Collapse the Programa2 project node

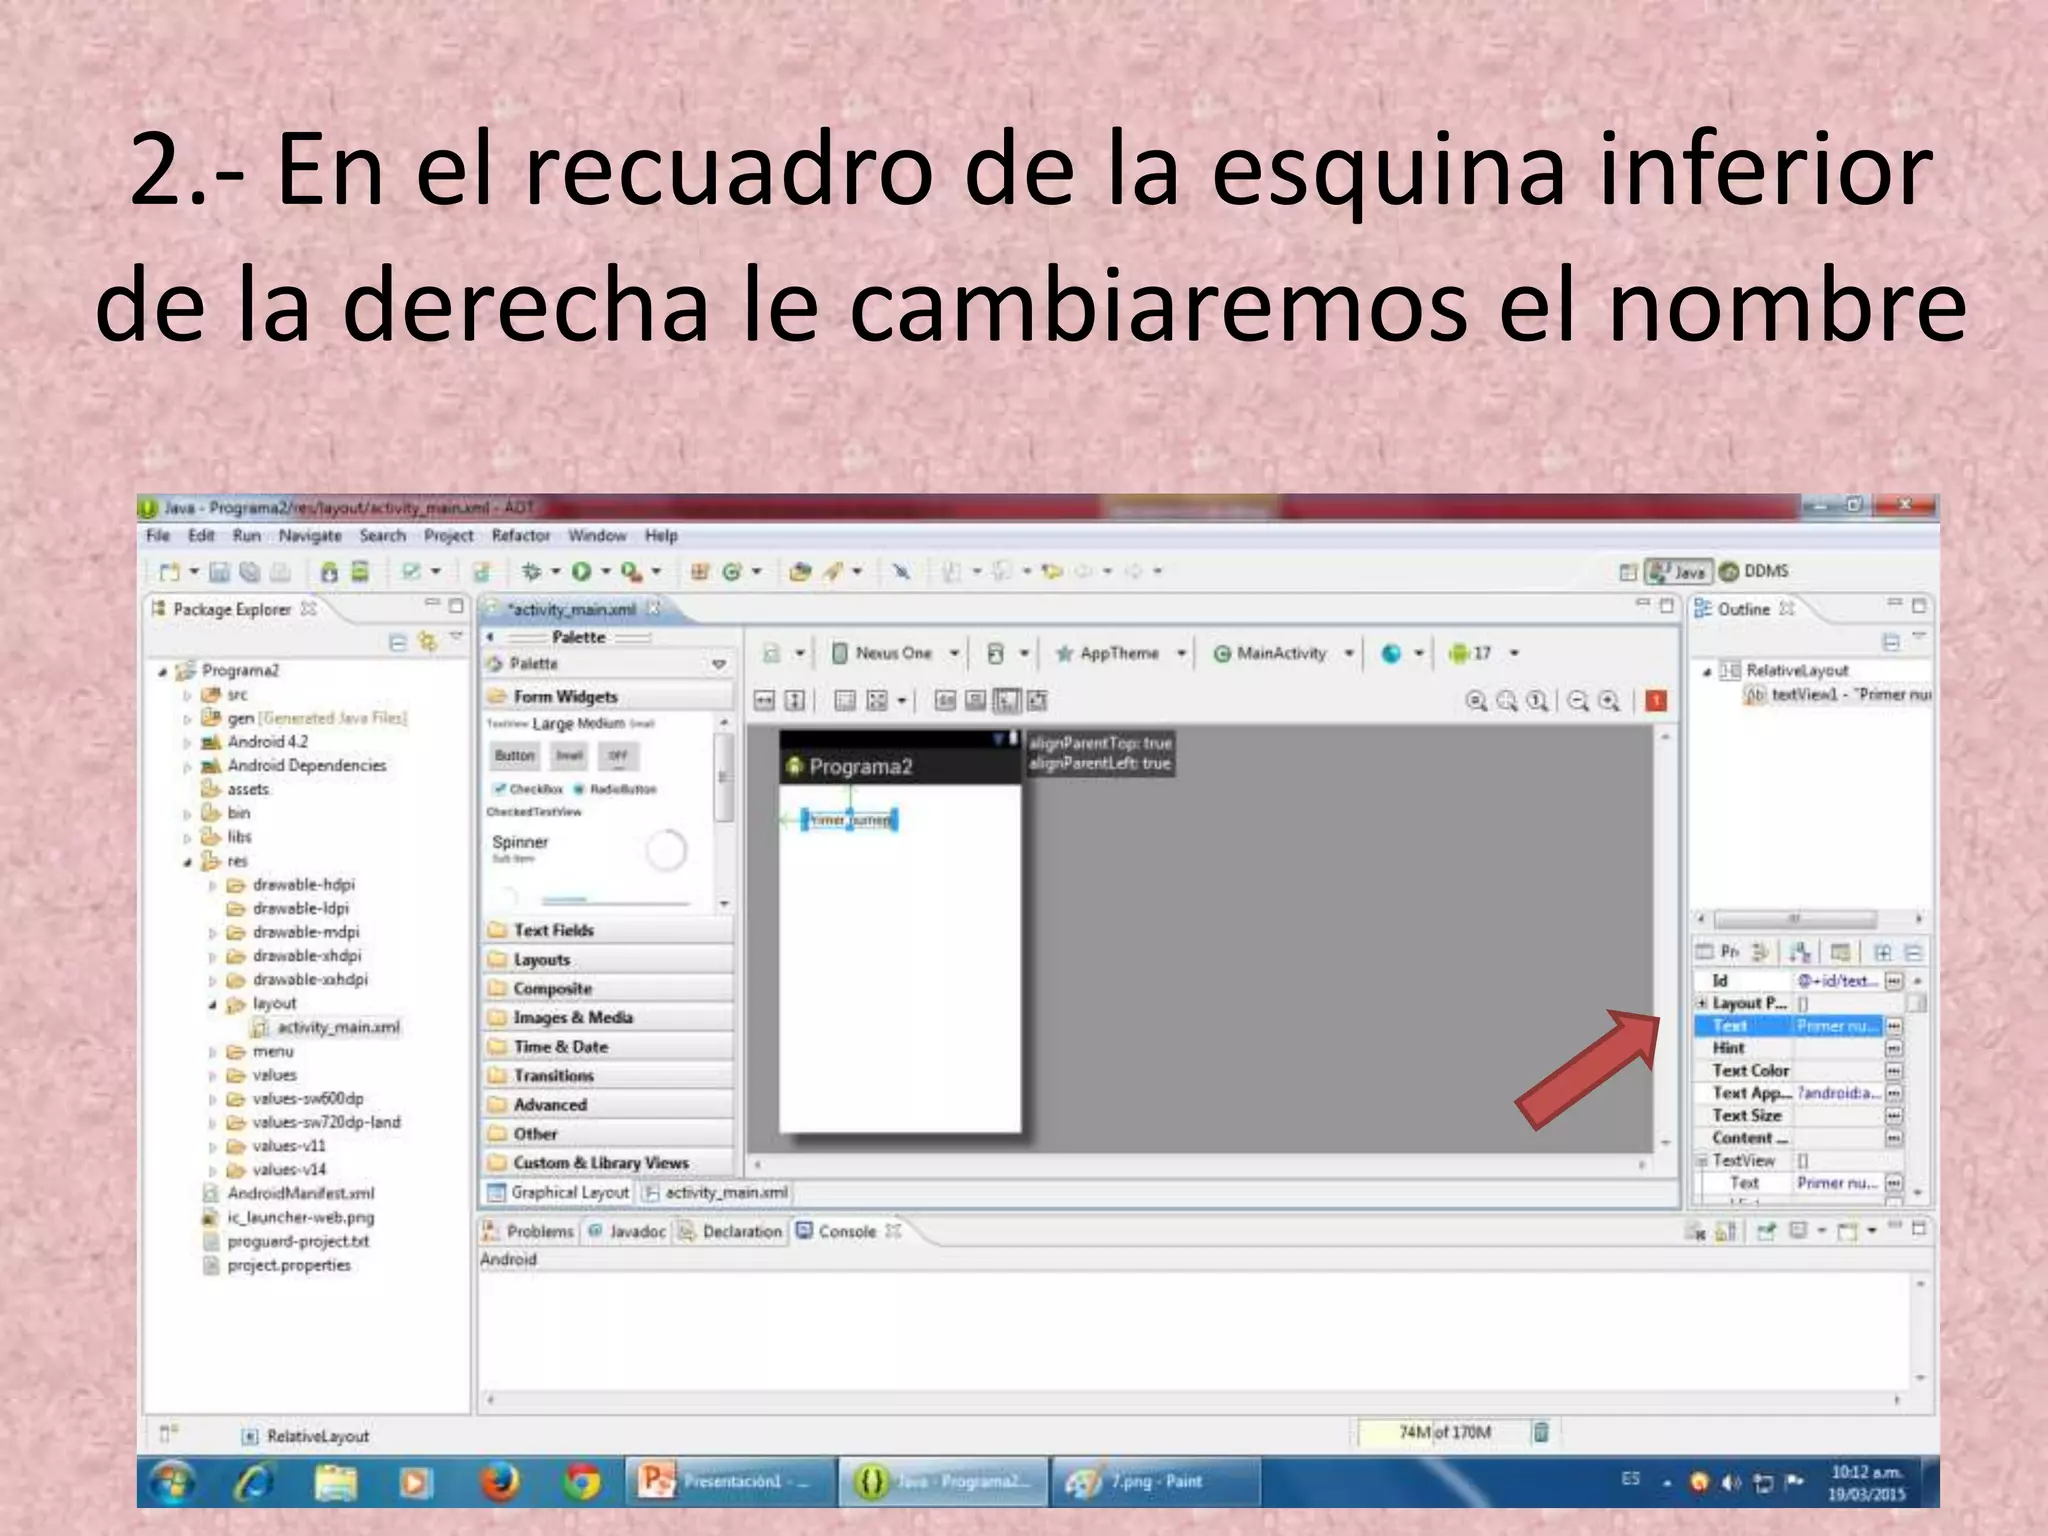[162, 671]
